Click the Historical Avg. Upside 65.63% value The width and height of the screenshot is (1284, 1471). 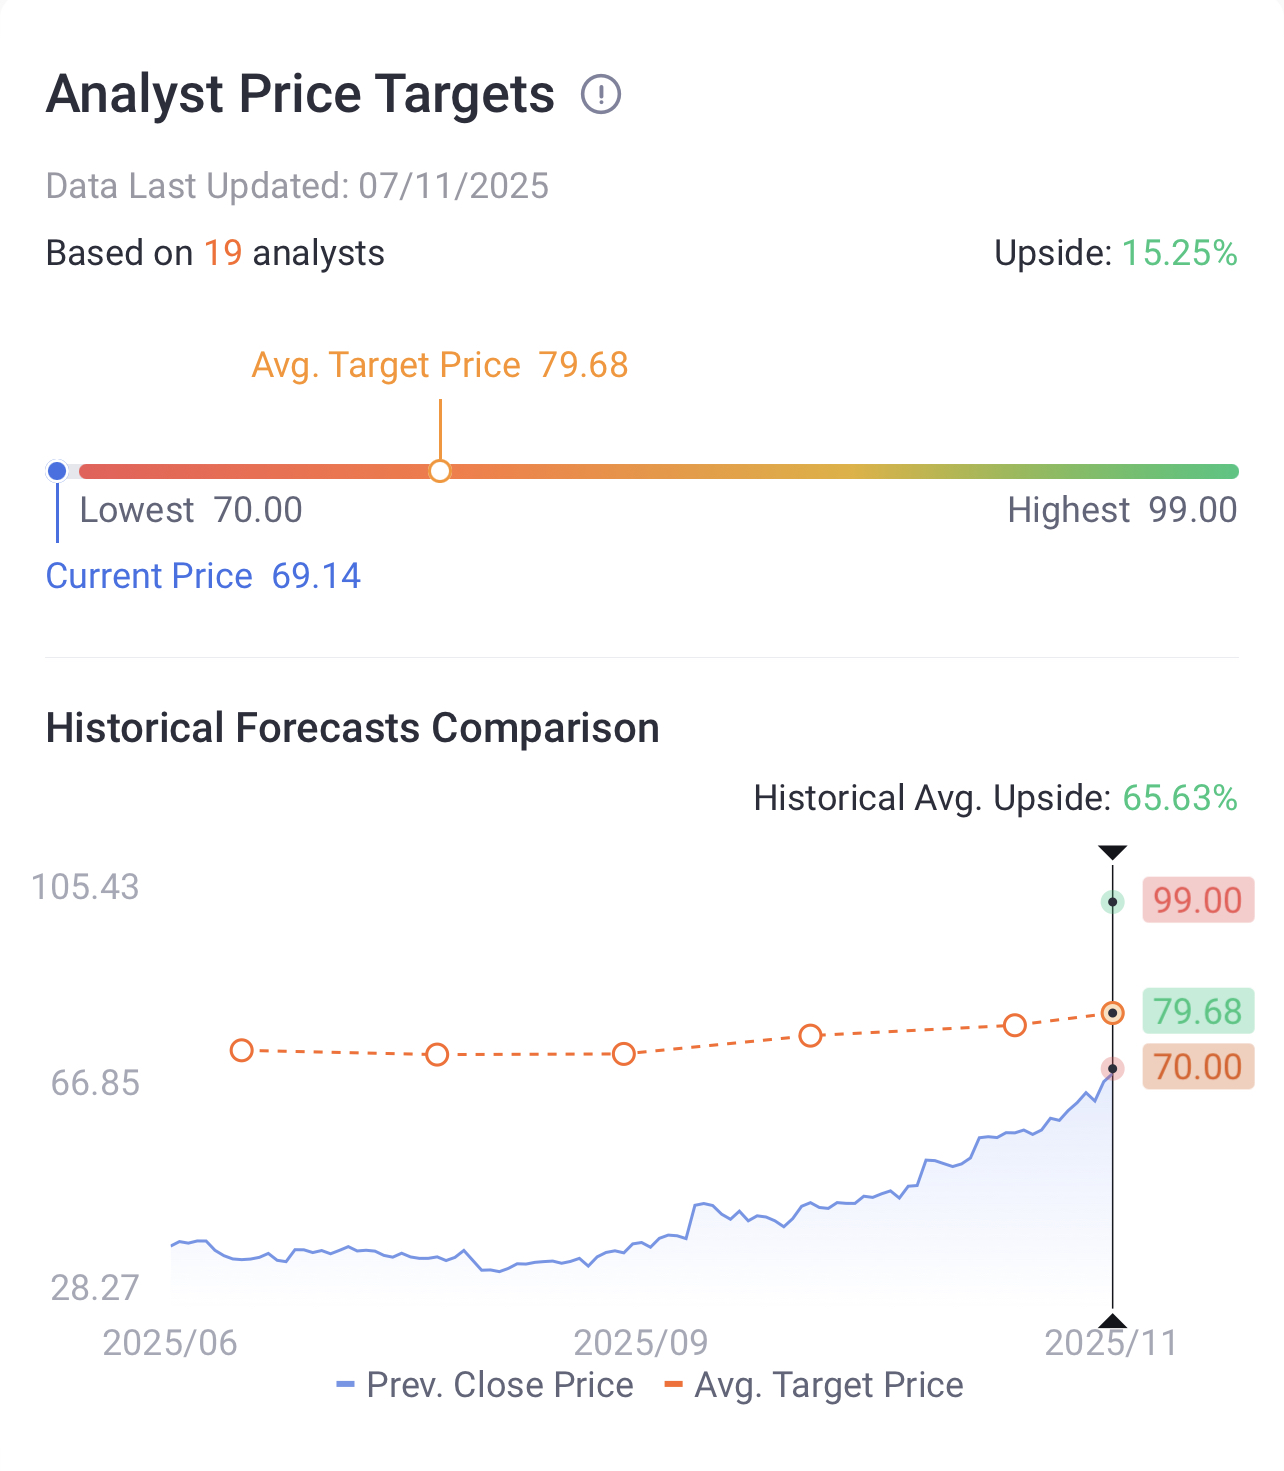click(x=1179, y=798)
